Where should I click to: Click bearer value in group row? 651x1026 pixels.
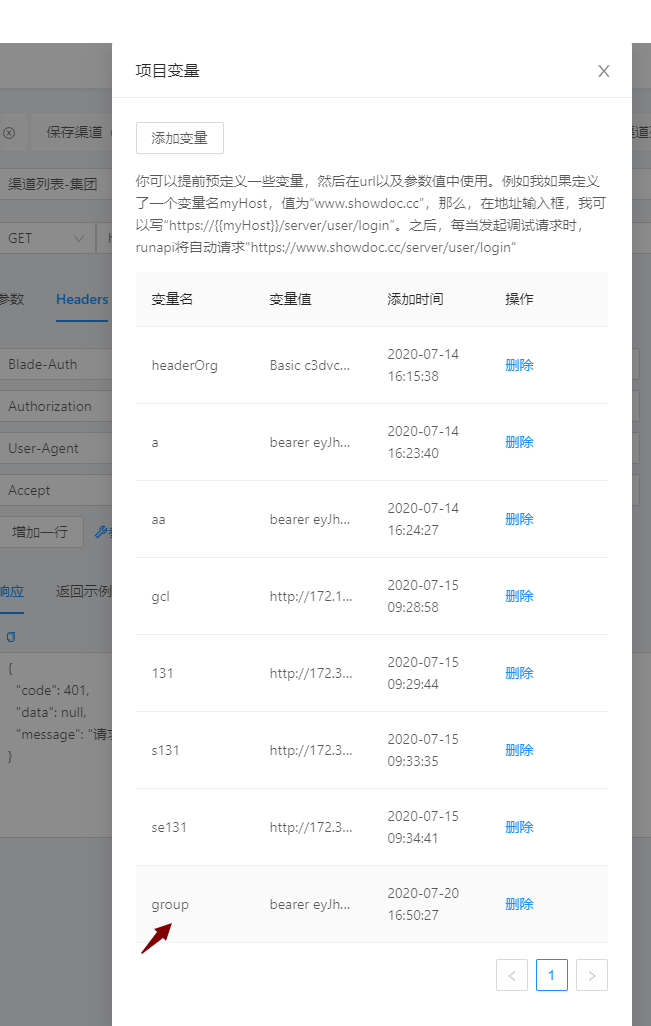coord(309,904)
